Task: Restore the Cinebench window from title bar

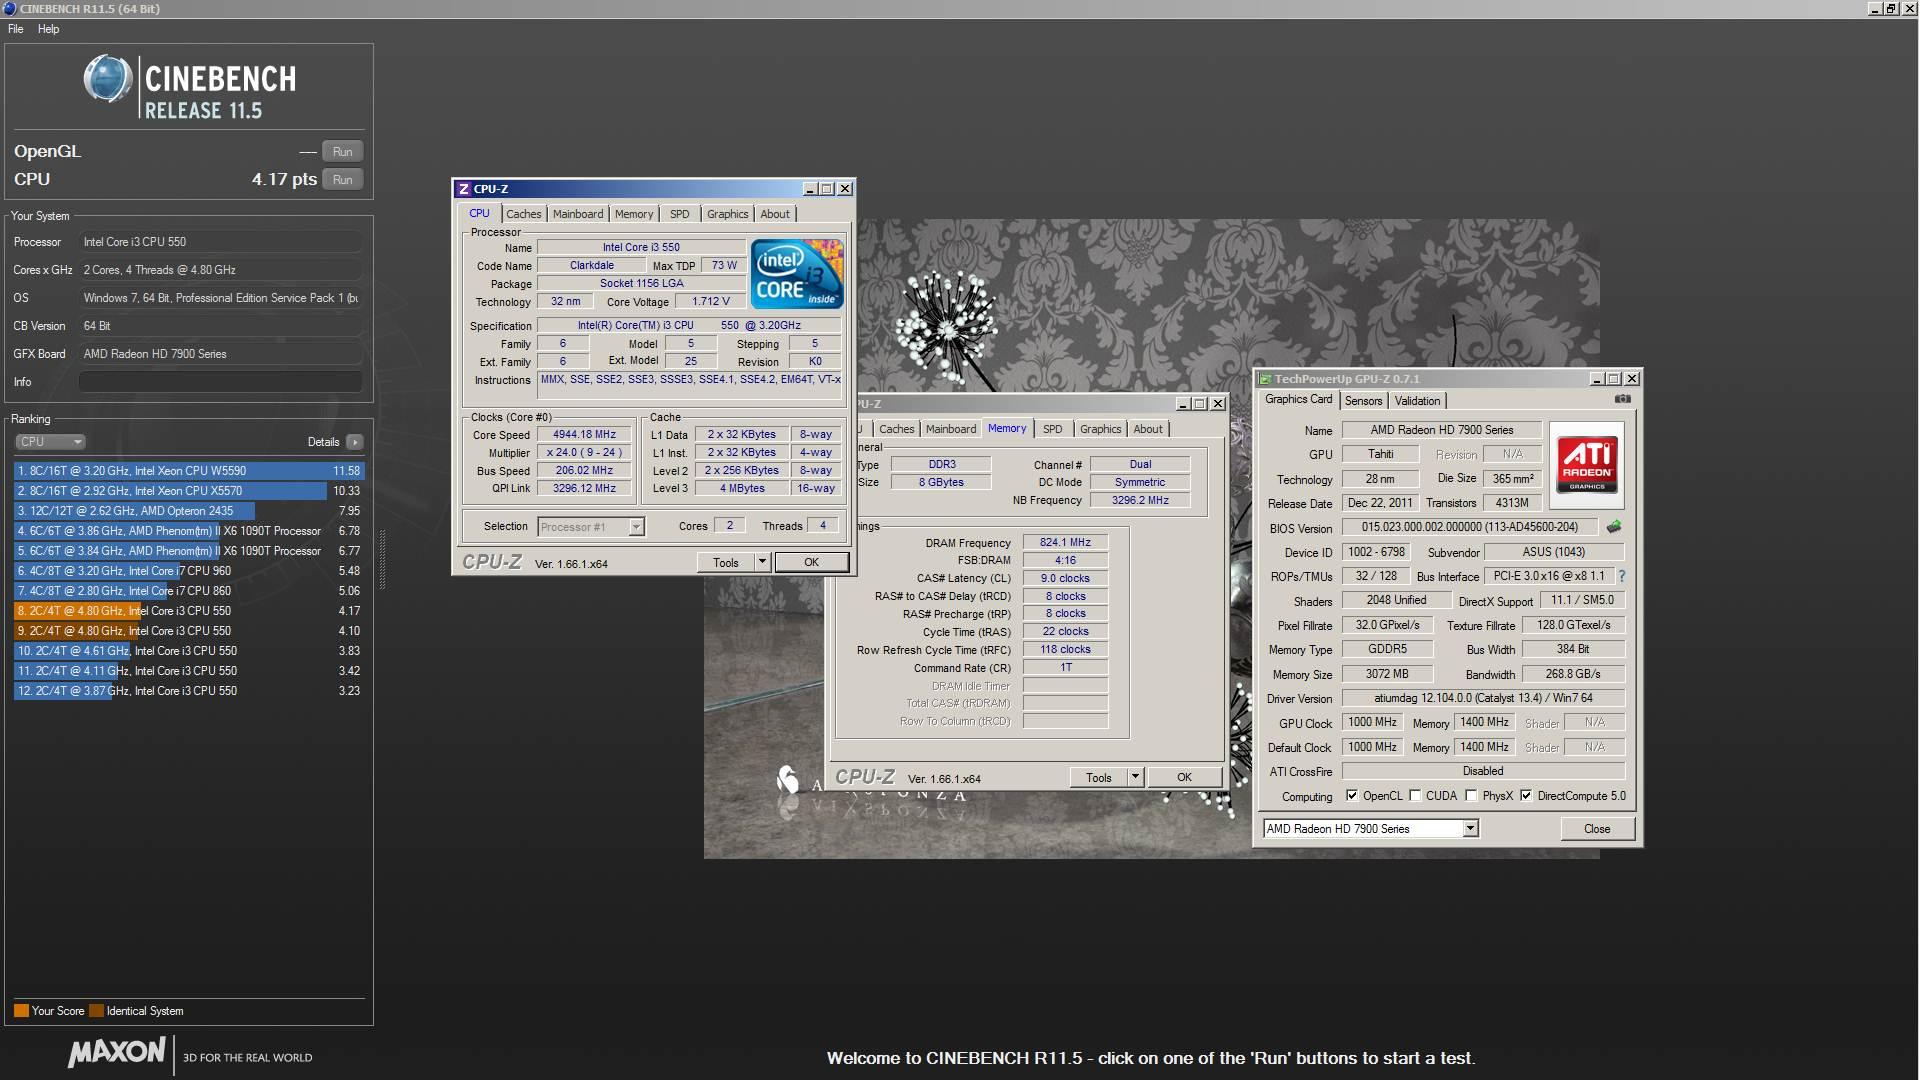Action: (1891, 8)
